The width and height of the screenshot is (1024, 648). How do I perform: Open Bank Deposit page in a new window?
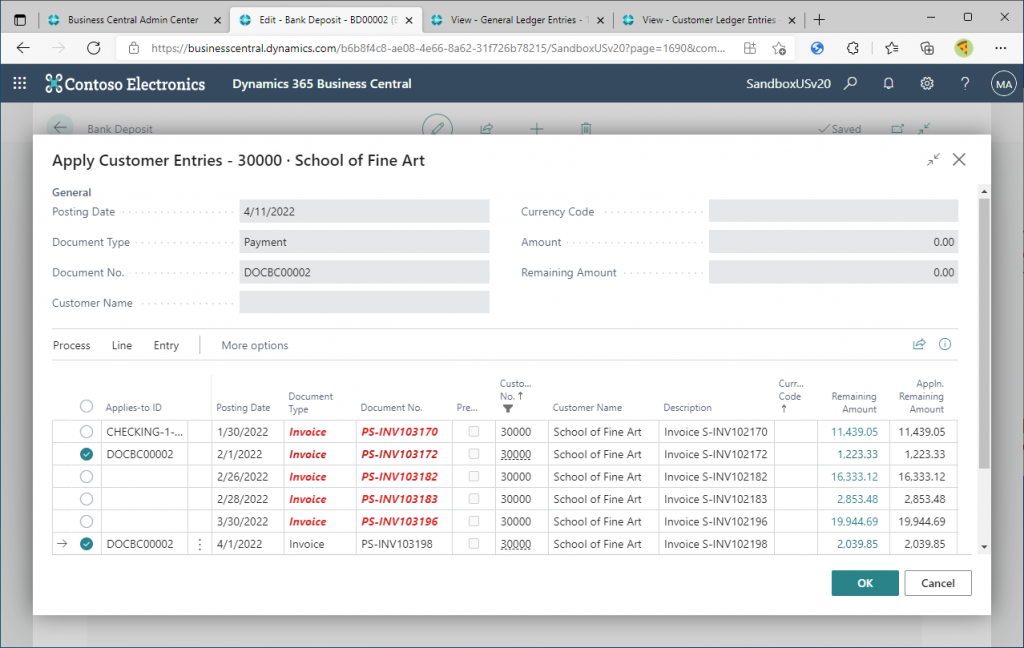coord(898,129)
